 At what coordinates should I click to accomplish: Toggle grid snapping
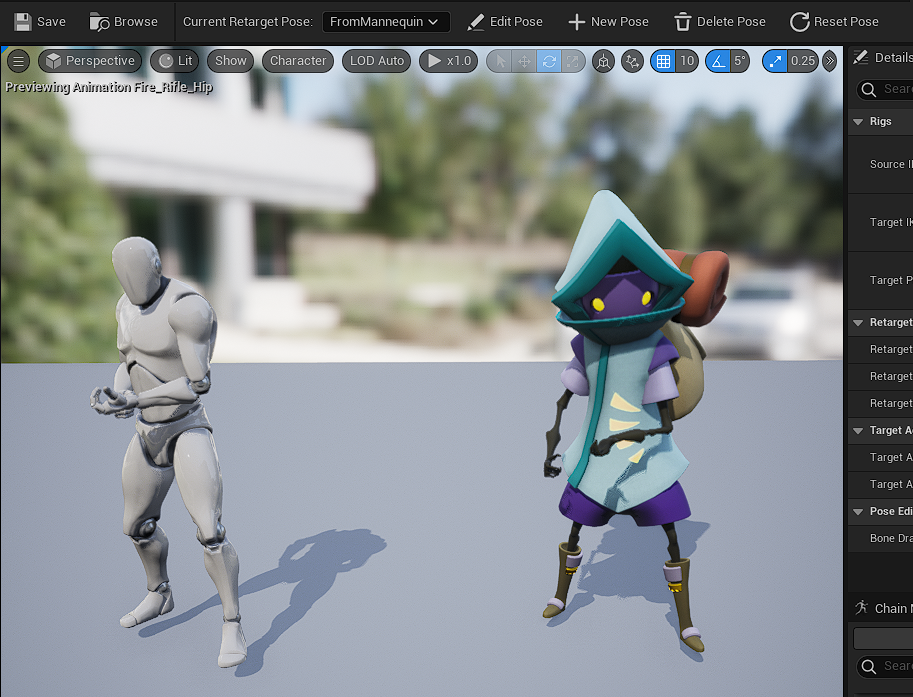point(663,61)
